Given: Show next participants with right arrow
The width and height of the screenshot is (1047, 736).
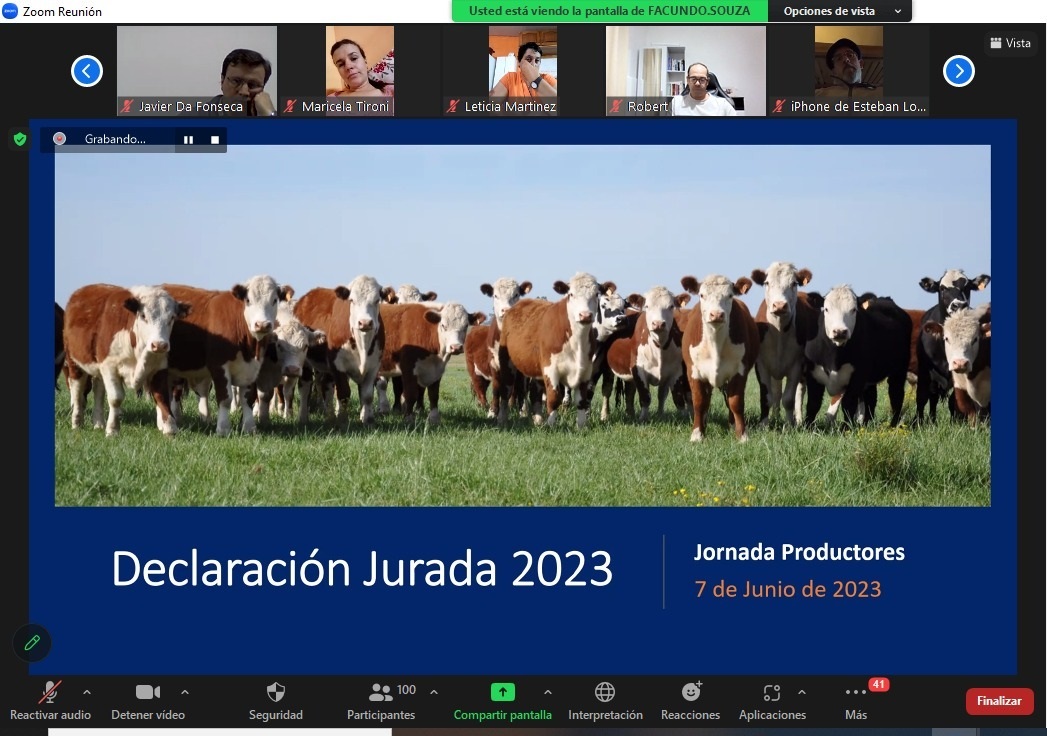Looking at the screenshot, I should pyautogui.click(x=958, y=71).
